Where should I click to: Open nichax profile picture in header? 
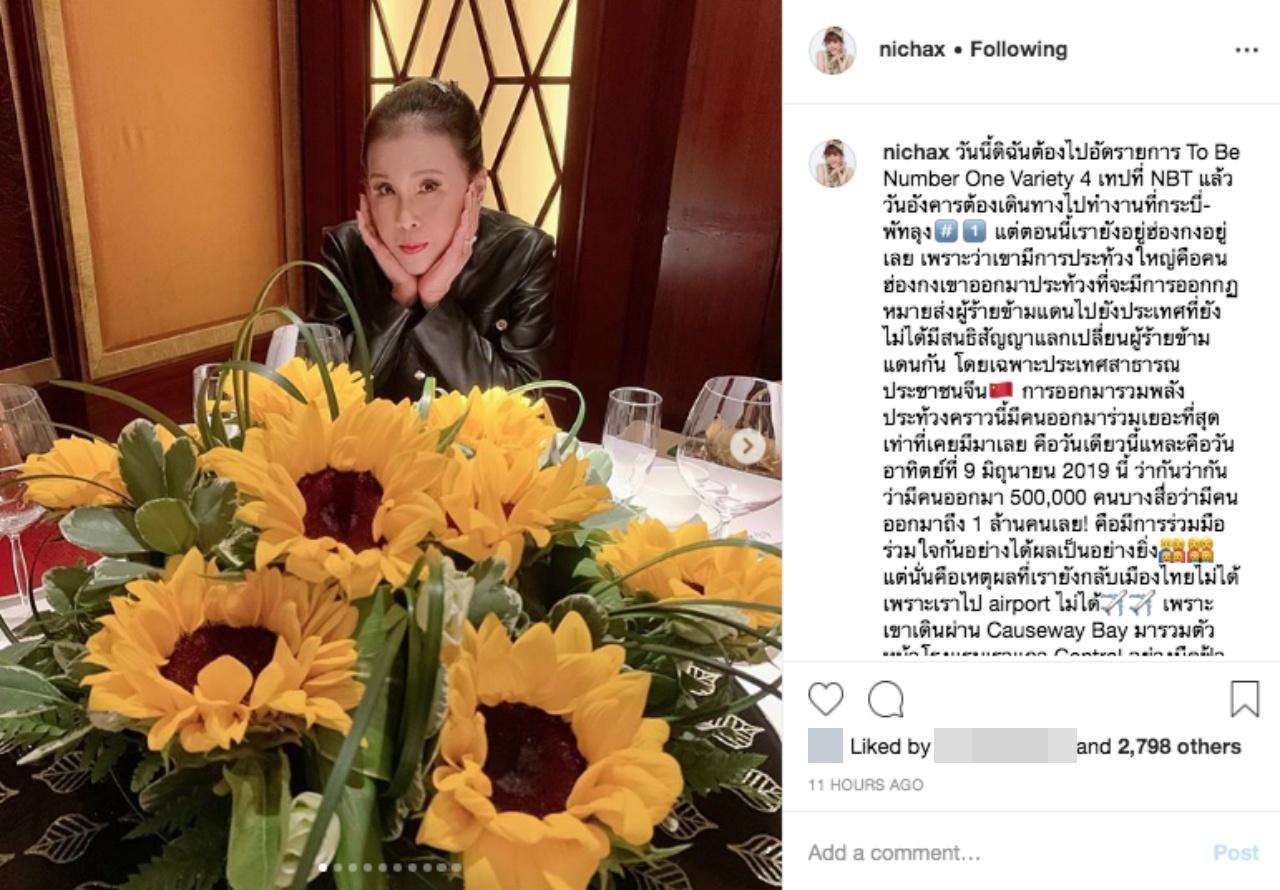832,50
